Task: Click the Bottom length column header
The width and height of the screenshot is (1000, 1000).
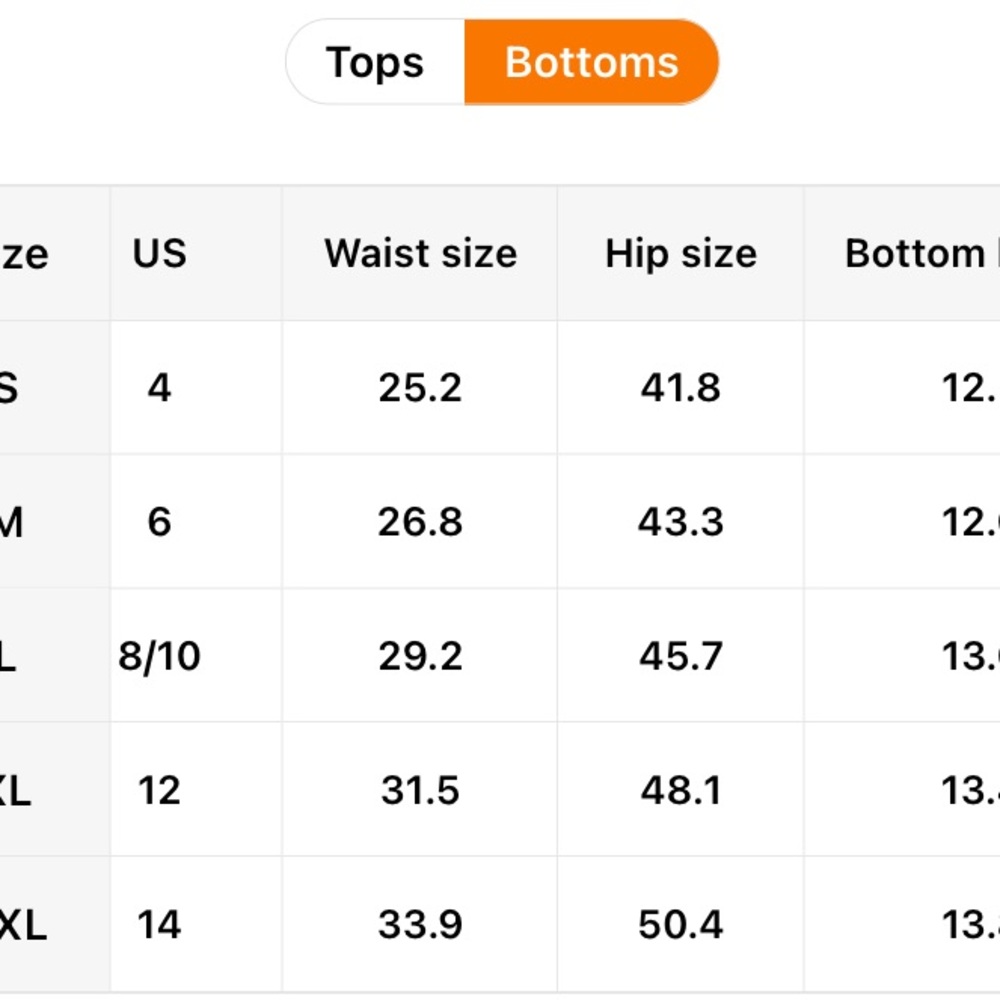Action: [922, 253]
